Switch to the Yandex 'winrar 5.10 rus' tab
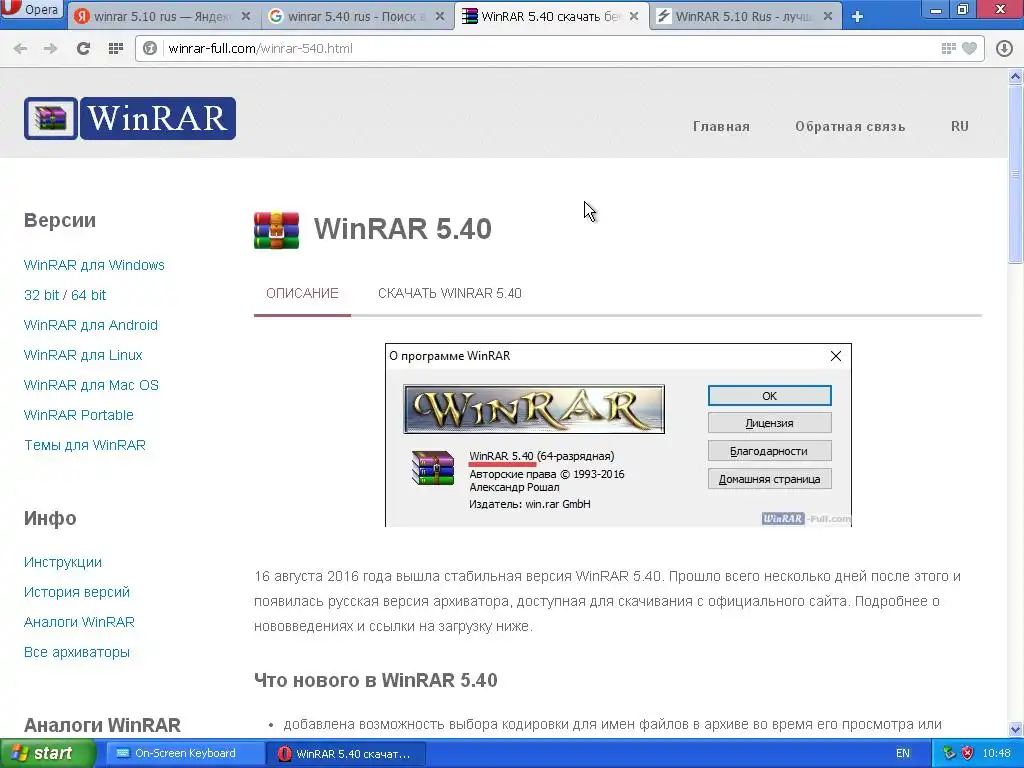 (161, 16)
